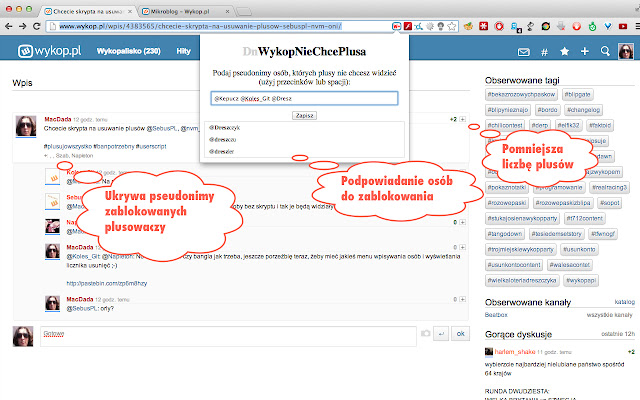This screenshot has width=640, height=400.
Task: Open a new browser tab
Action: (x=244, y=11)
